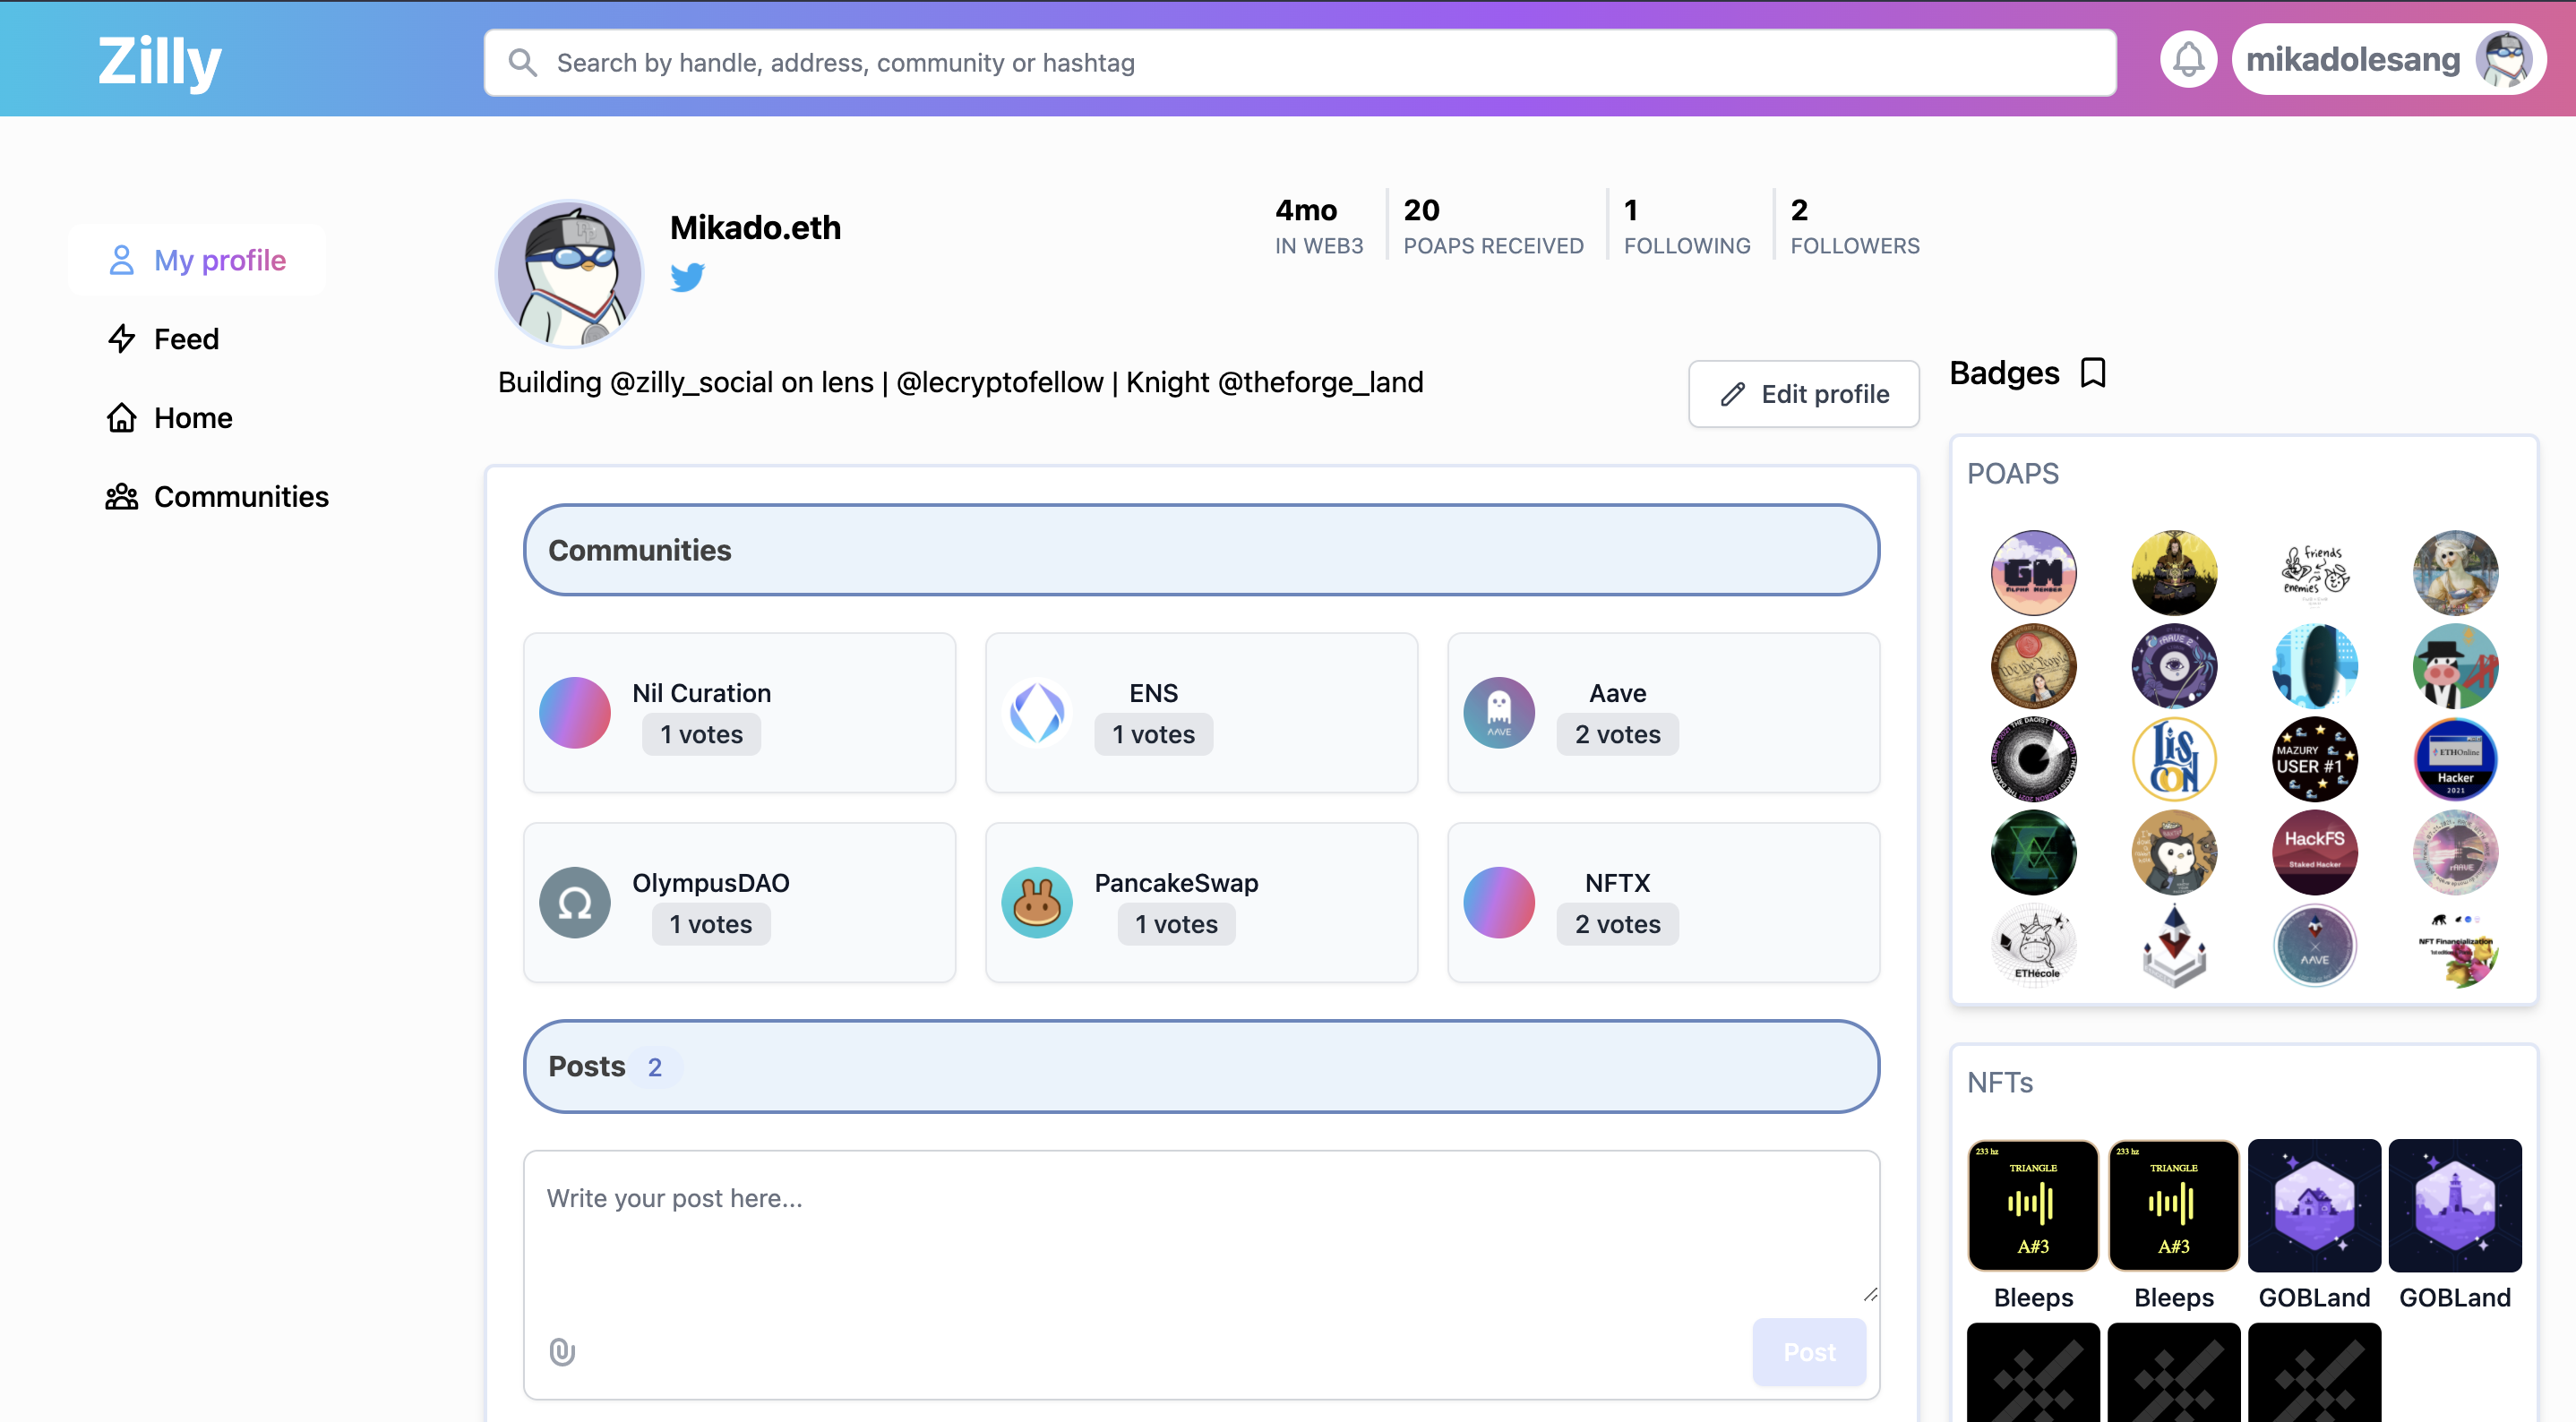
Task: Click the PancakeSwap bunny logo
Action: [1037, 903]
